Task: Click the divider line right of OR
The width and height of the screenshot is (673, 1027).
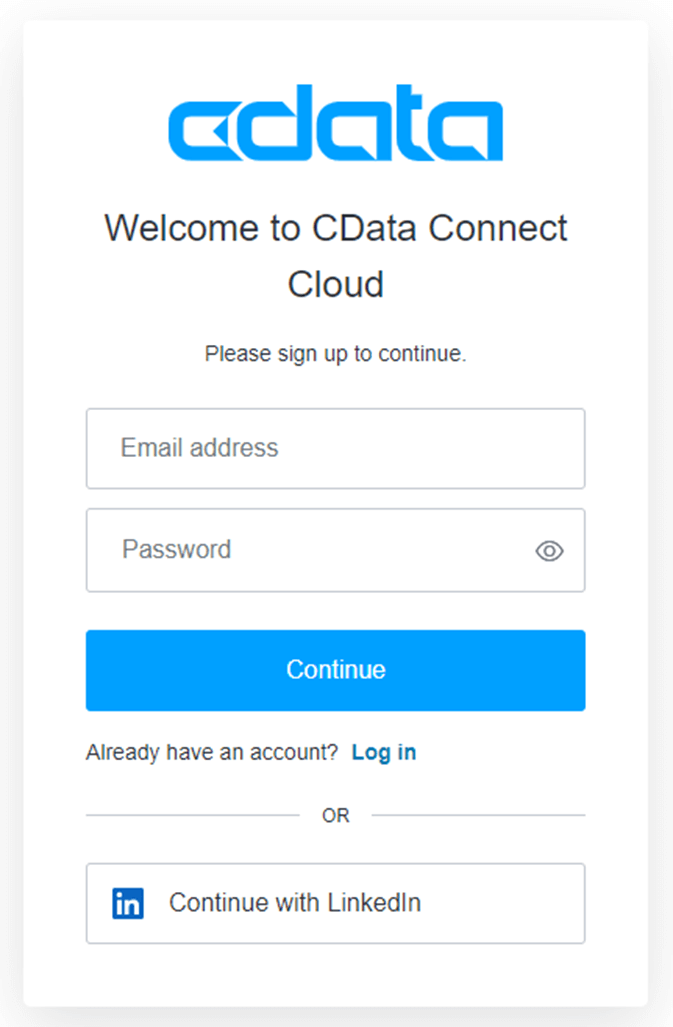Action: tap(478, 815)
